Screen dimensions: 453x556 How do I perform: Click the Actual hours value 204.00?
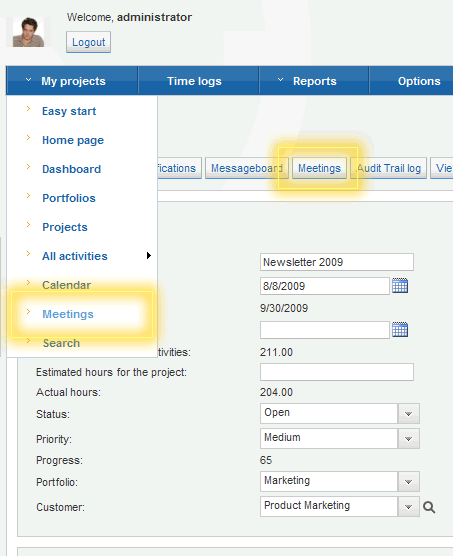tap(276, 392)
